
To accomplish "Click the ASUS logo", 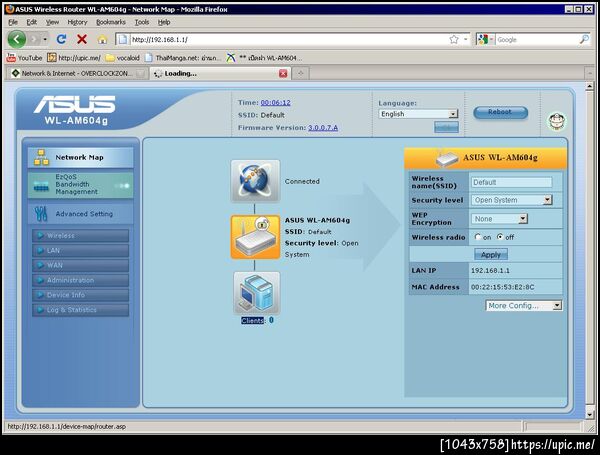I will [75, 104].
